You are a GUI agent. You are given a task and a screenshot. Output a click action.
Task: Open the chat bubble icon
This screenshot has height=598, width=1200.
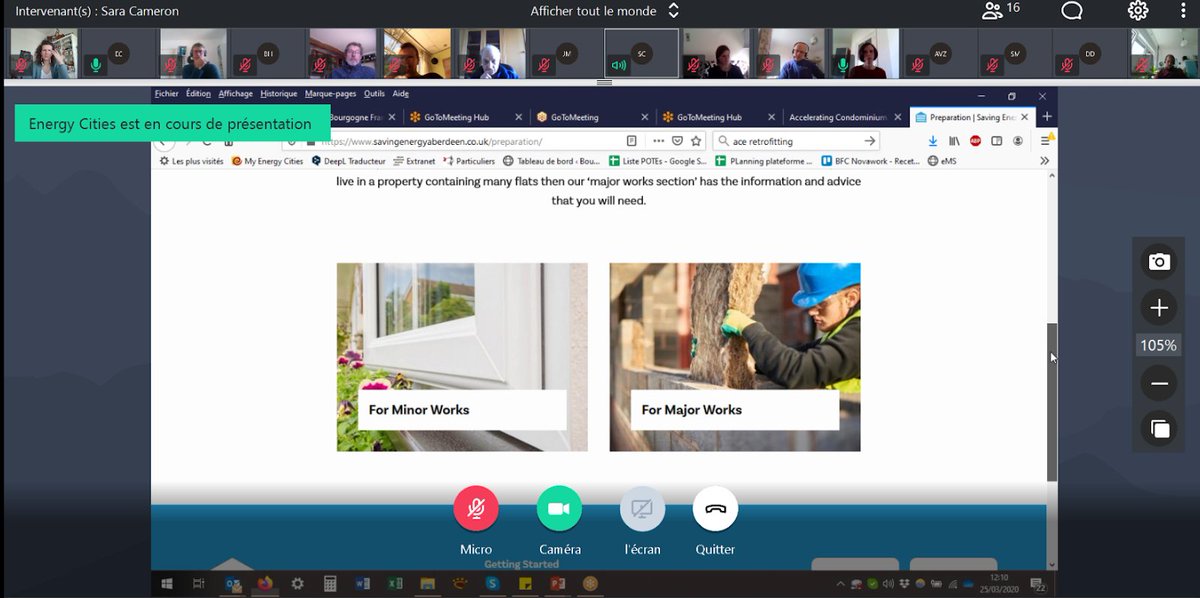[x=1072, y=10]
